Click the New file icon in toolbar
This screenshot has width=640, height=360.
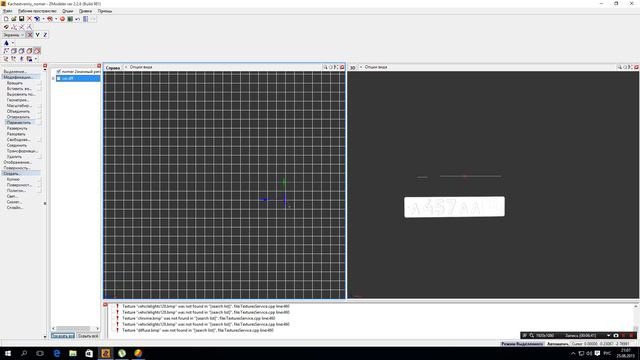point(6,19)
